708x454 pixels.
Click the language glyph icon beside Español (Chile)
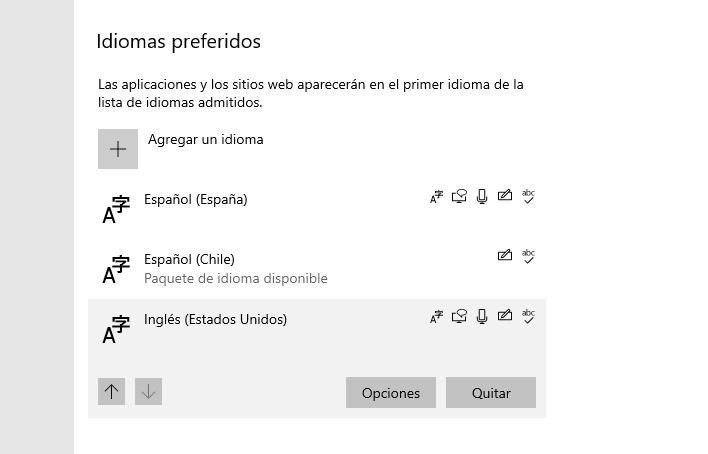pos(116,270)
